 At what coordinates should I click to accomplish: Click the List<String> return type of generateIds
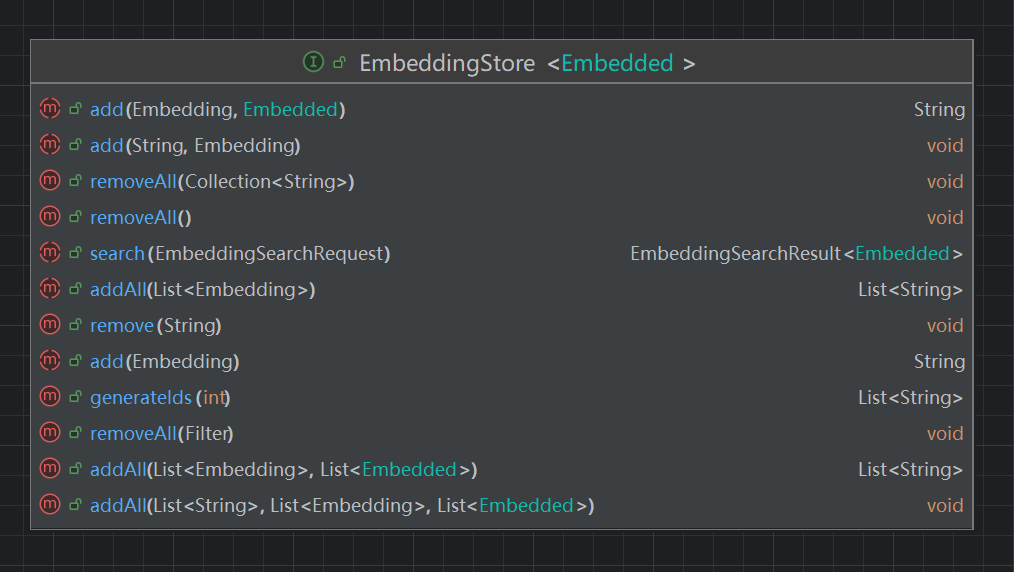910,397
